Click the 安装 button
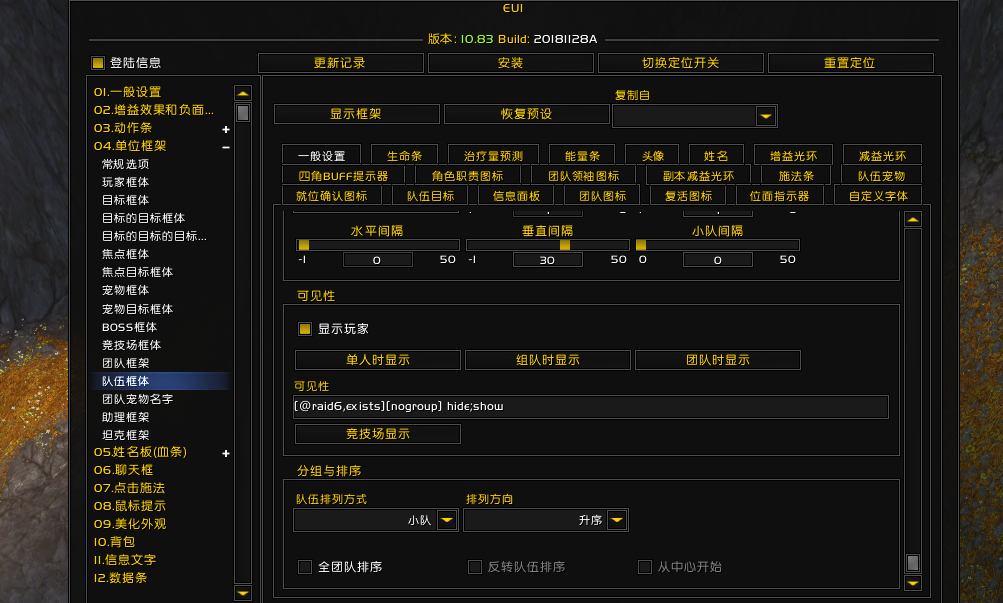 pyautogui.click(x=509, y=62)
